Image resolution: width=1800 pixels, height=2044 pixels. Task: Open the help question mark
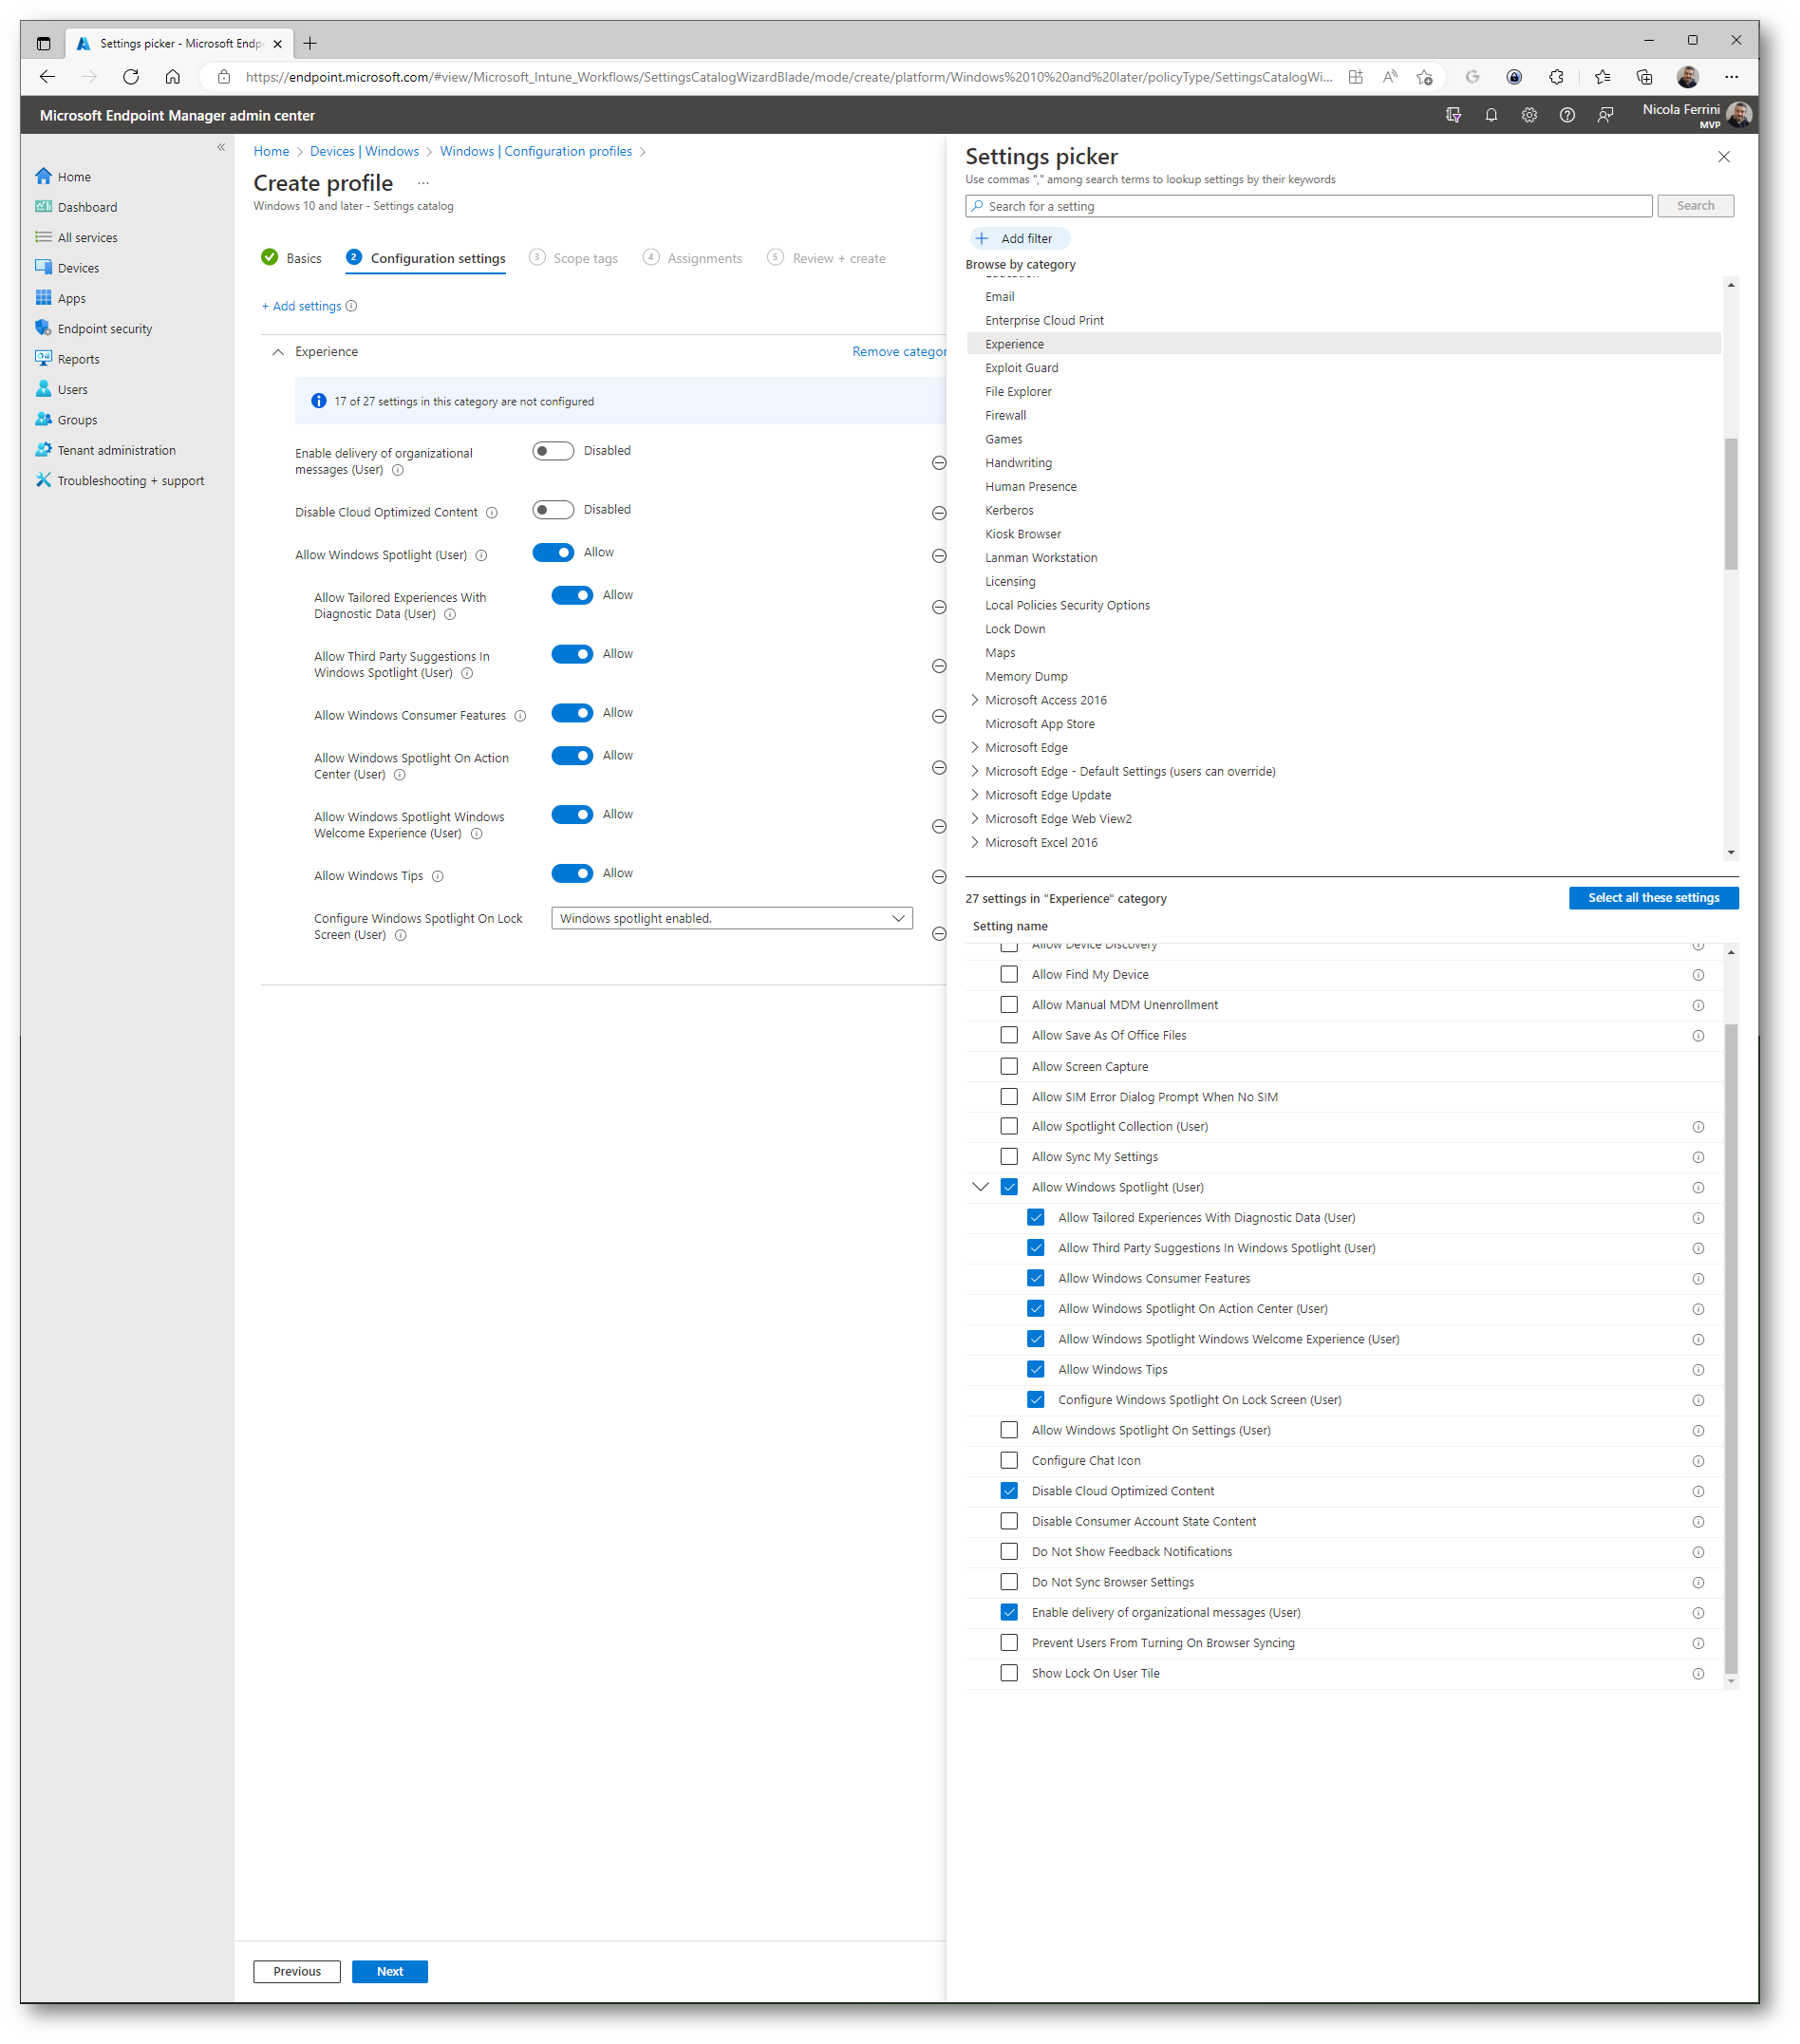click(x=1567, y=115)
